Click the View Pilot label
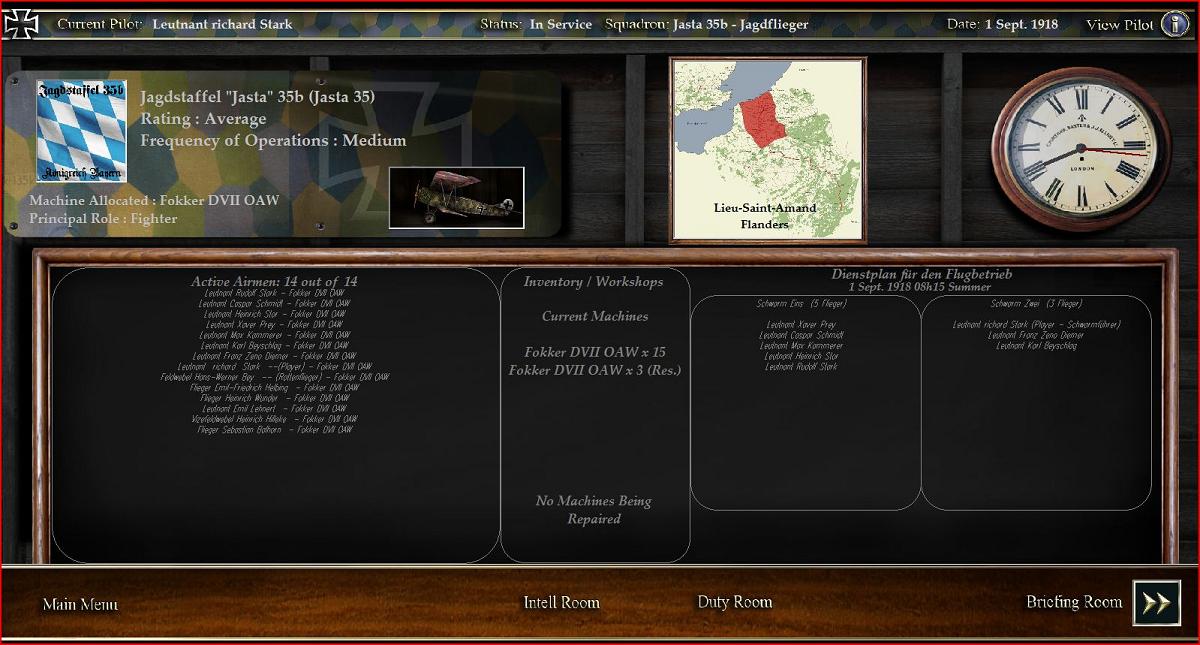 (1120, 25)
